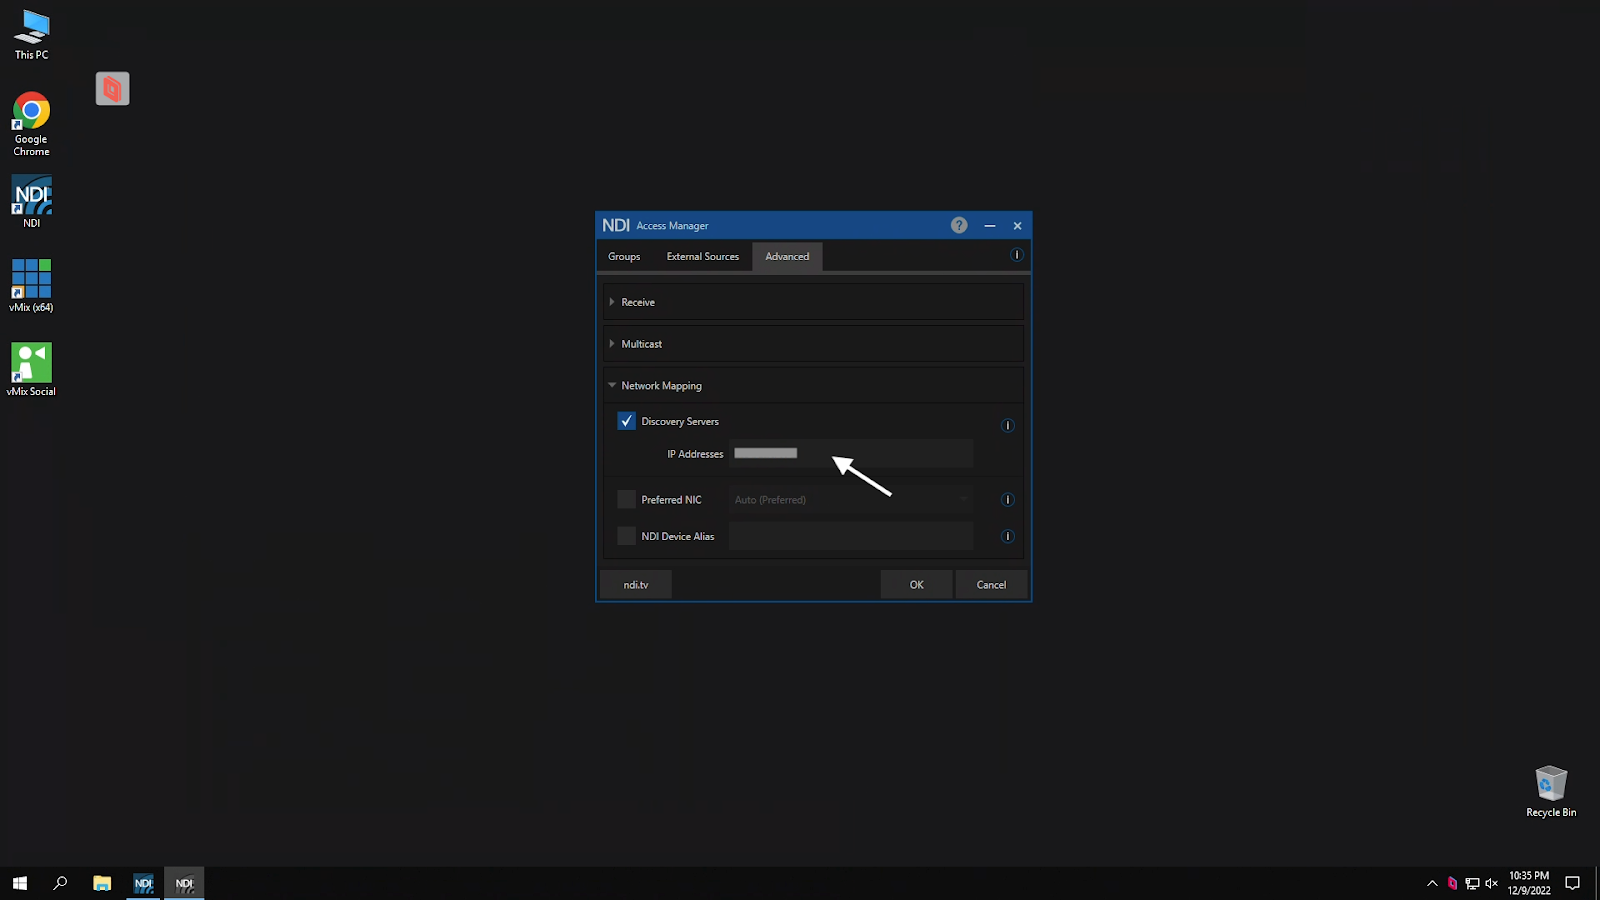1600x900 pixels.
Task: Expand the Multicast section
Action: point(813,344)
